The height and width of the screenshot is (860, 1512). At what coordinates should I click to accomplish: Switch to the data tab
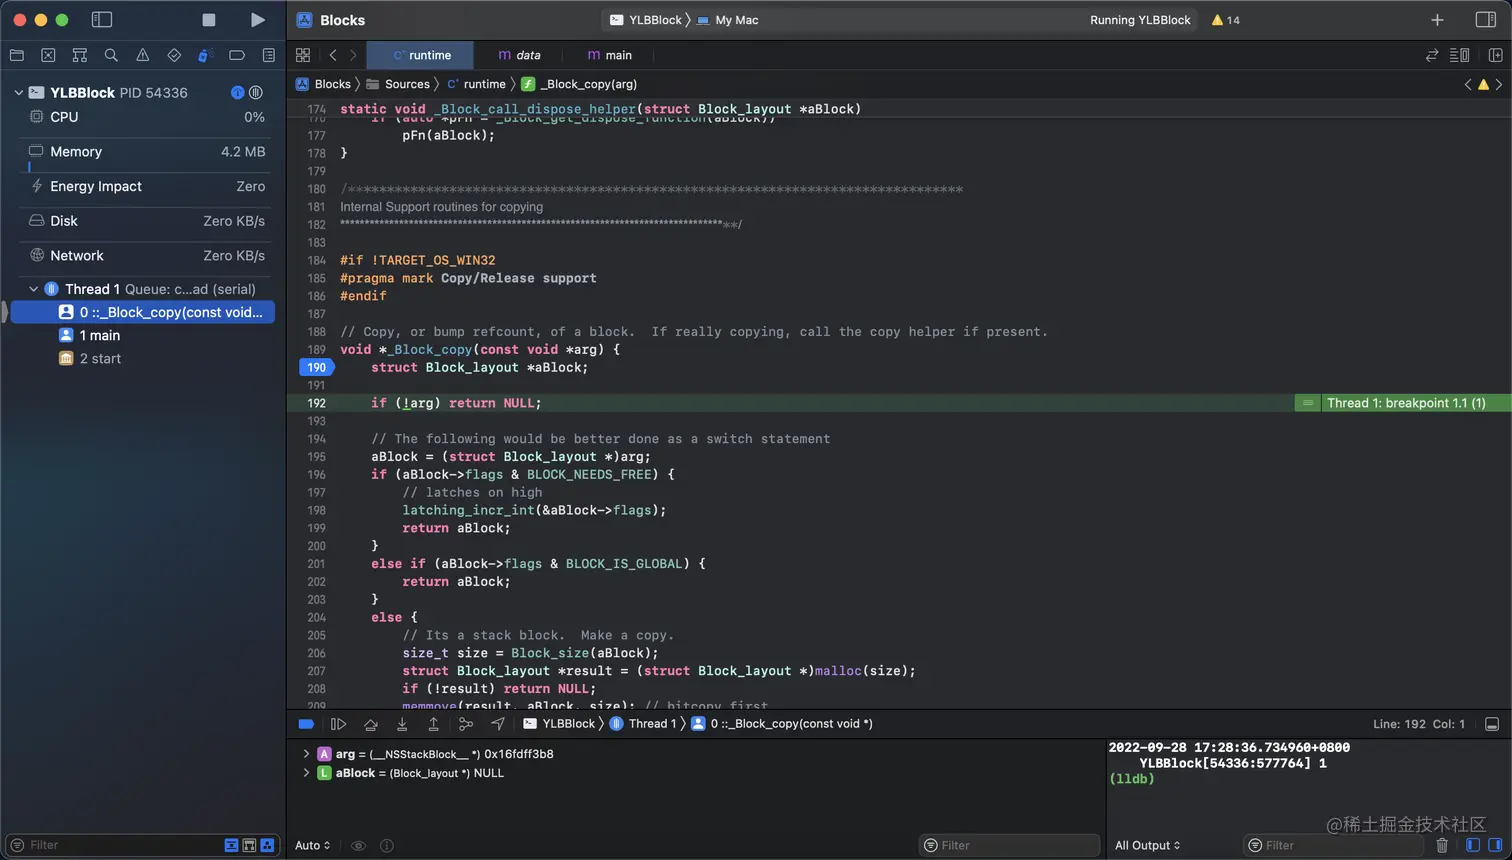tap(519, 56)
